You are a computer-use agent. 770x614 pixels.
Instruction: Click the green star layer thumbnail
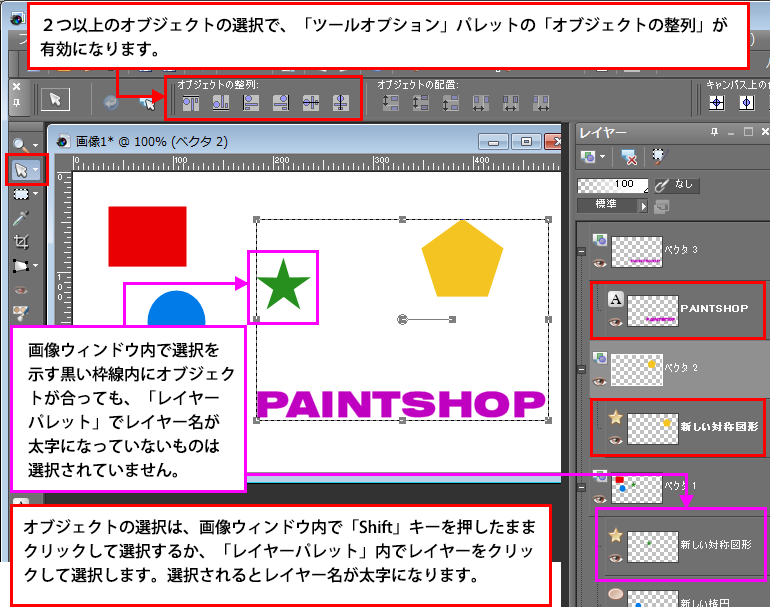pos(653,546)
